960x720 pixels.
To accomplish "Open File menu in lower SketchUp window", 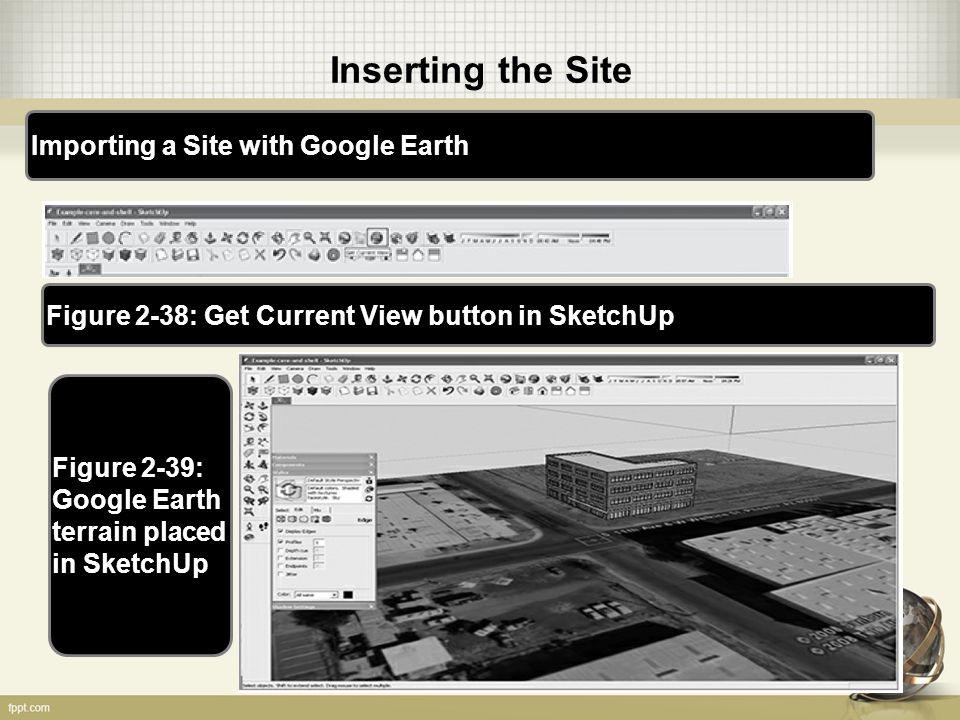I will (249, 369).
